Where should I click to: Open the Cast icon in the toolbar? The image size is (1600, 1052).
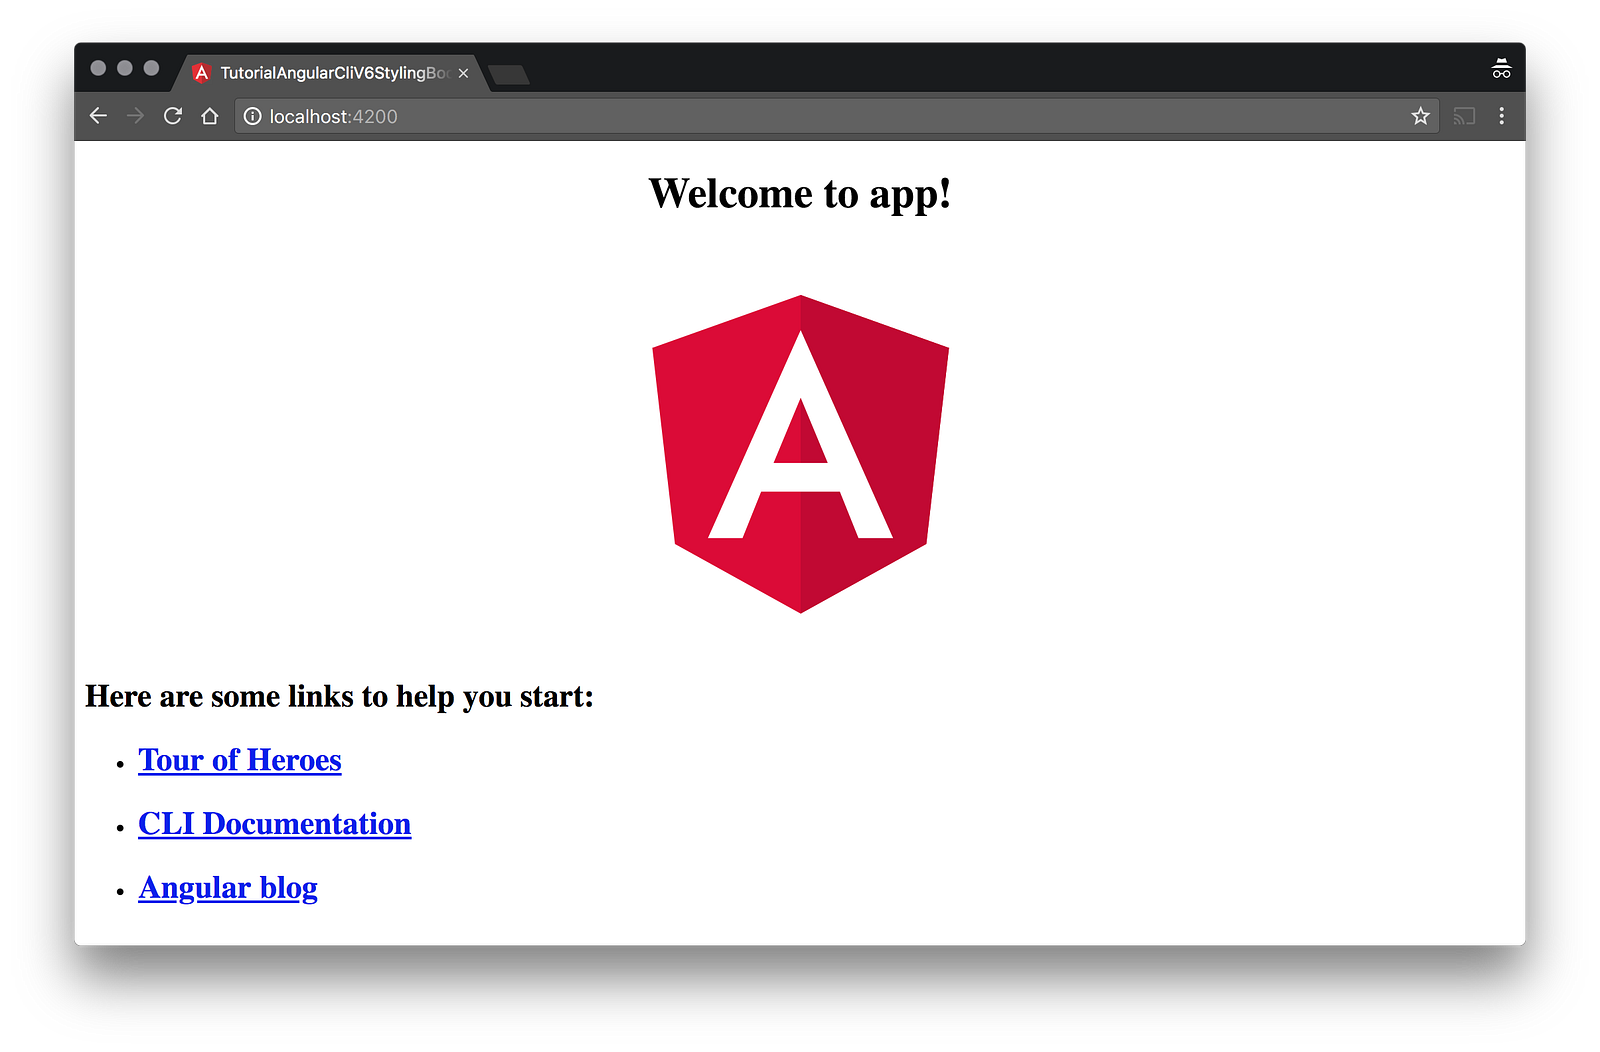(1464, 116)
